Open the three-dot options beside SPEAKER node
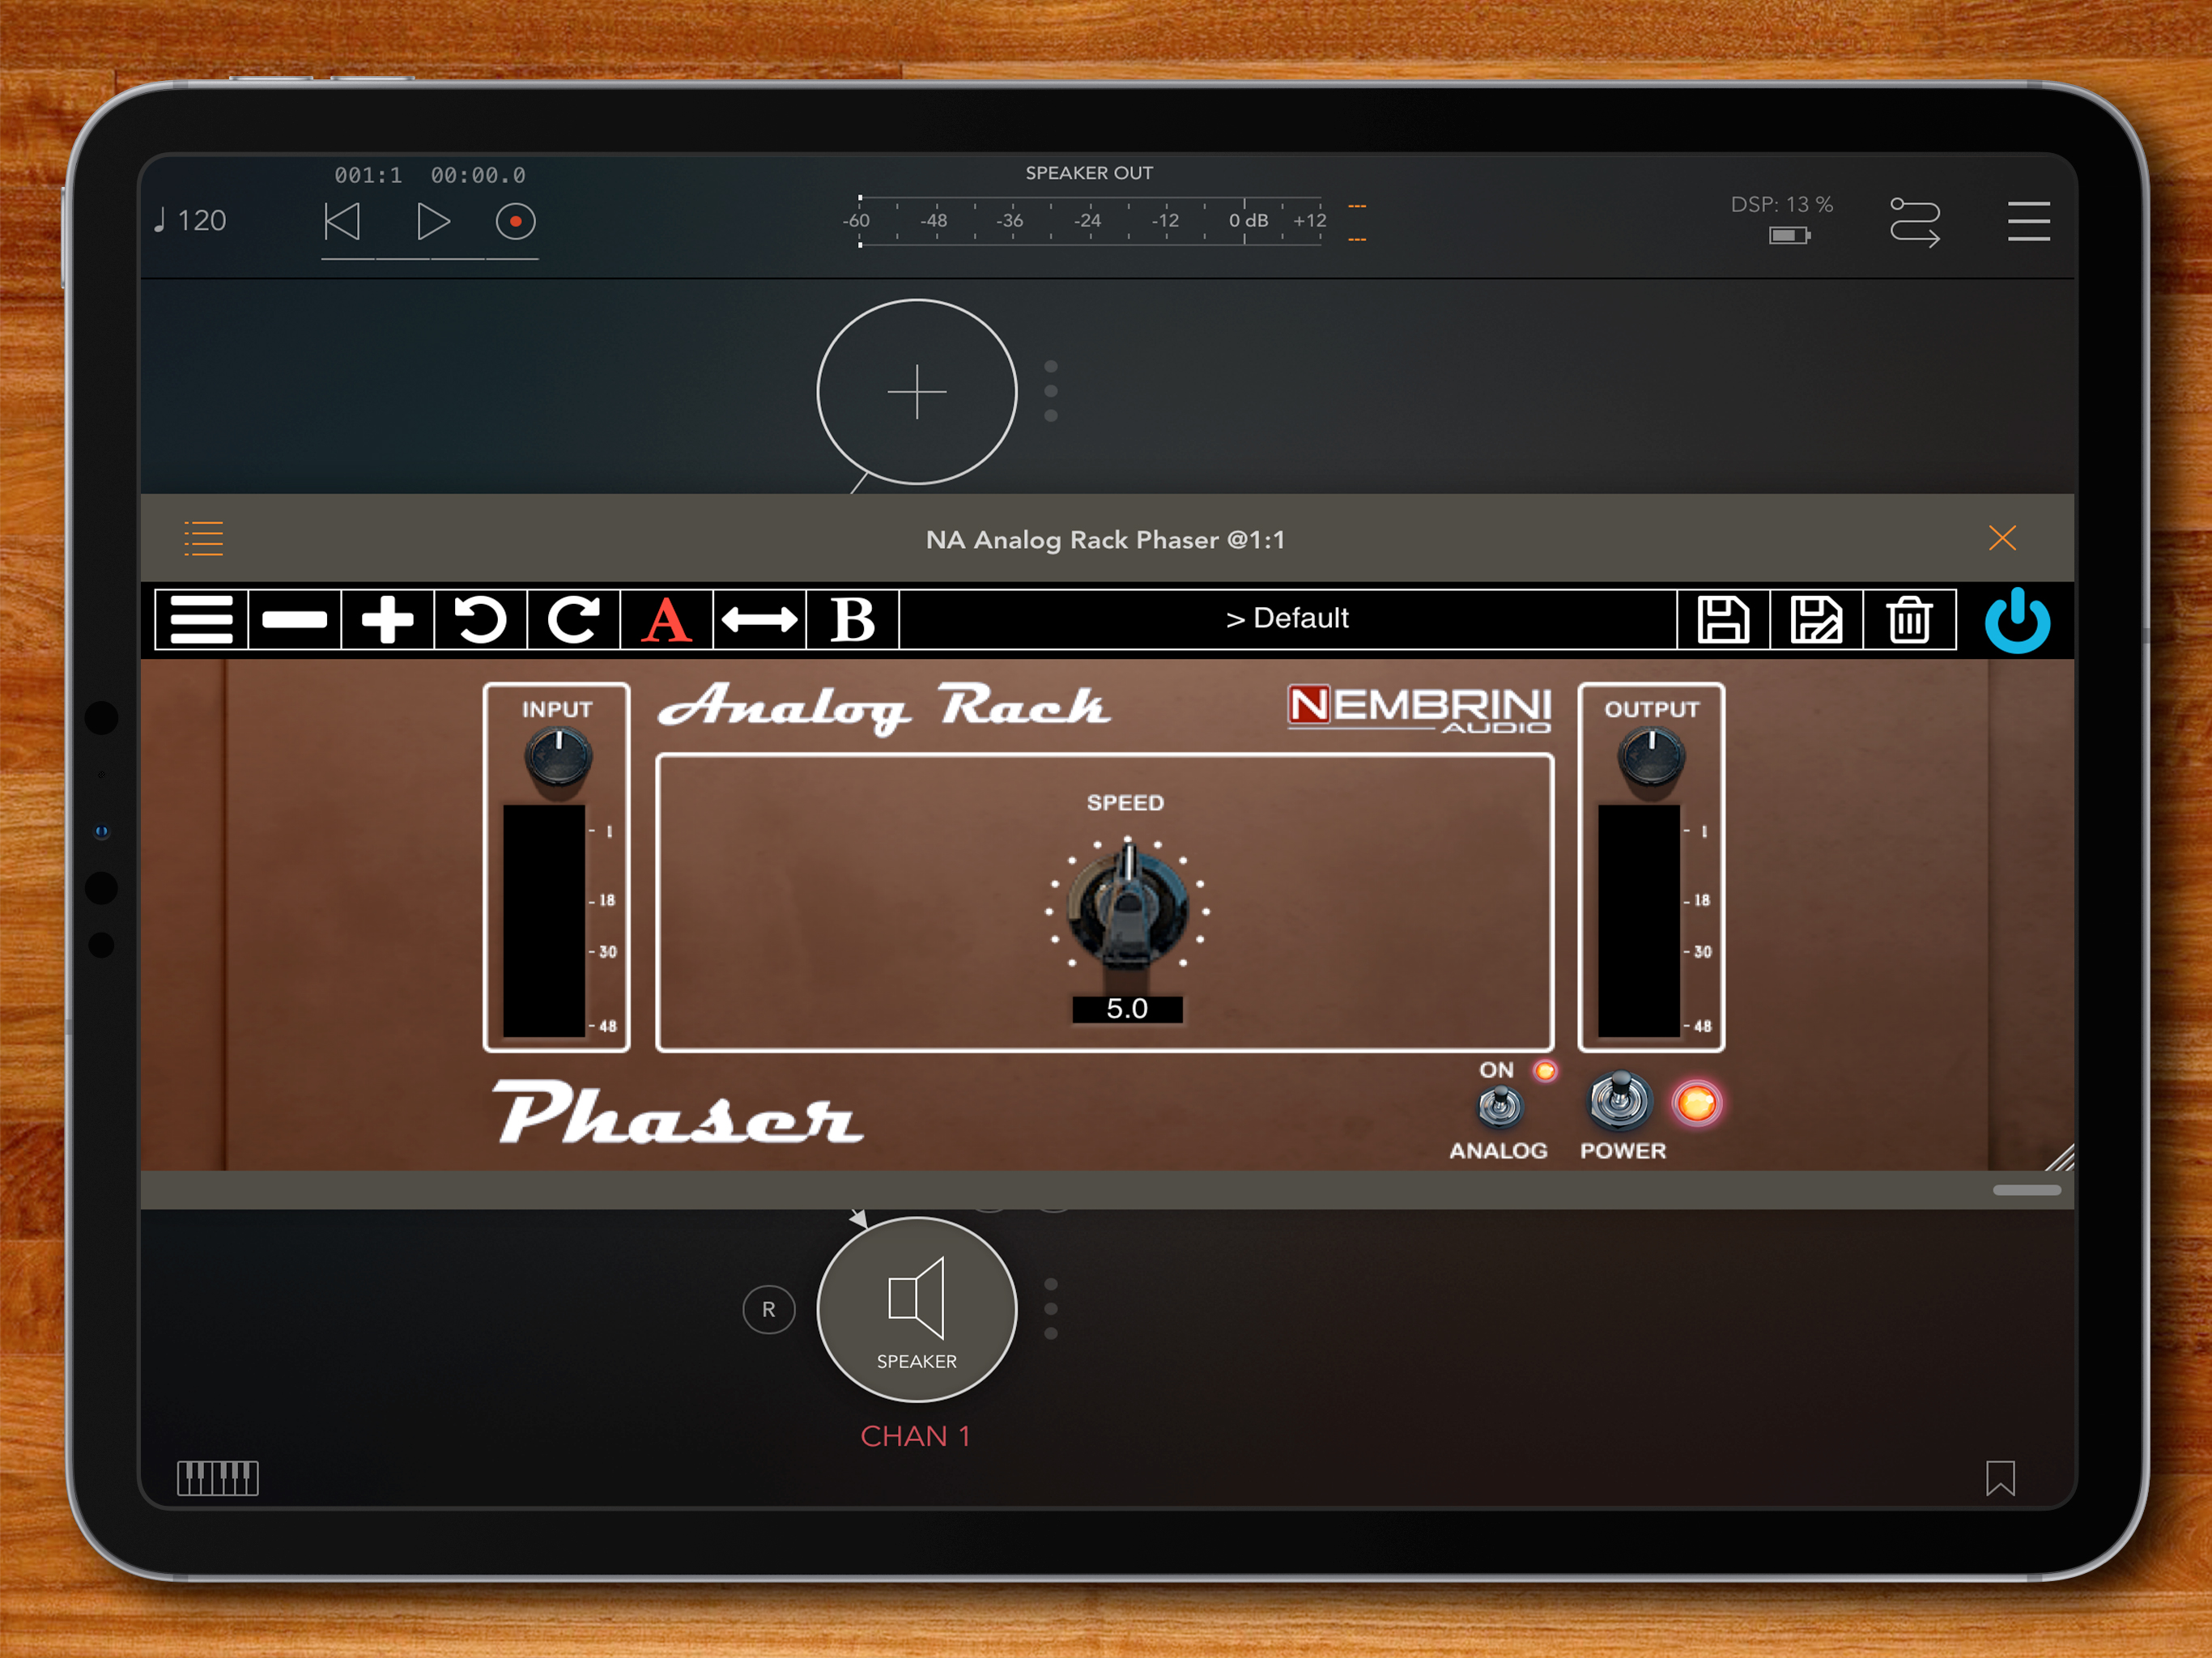The image size is (2212, 1658). pos(1051,1308)
